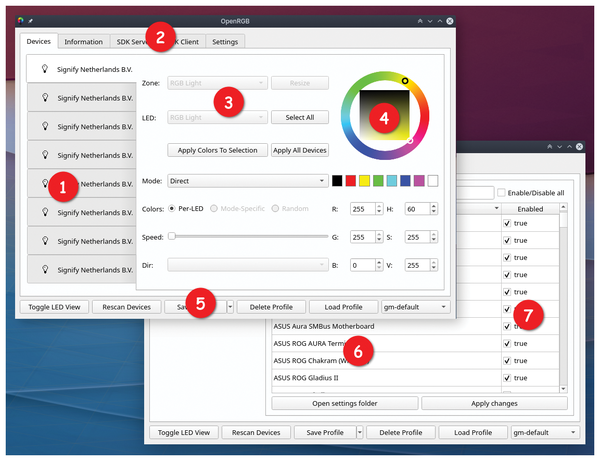The image size is (600, 461).
Task: Increase the V value with stepper
Action: click(x=434, y=262)
